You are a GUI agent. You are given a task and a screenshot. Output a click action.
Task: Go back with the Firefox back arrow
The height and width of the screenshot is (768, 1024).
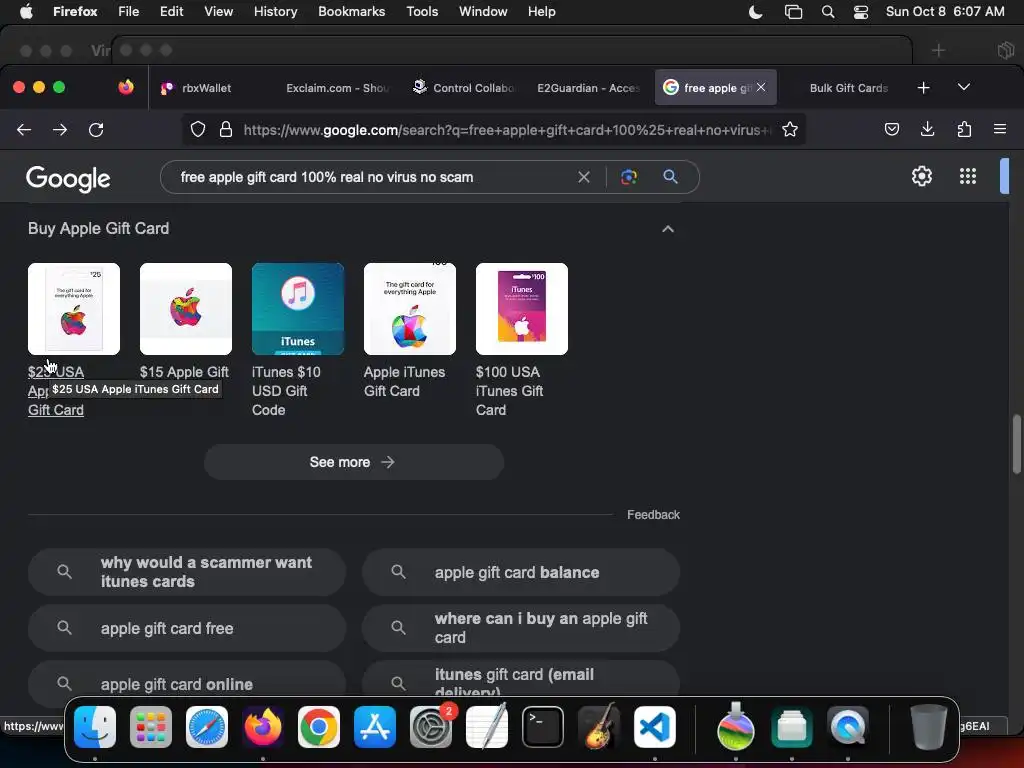tap(24, 130)
